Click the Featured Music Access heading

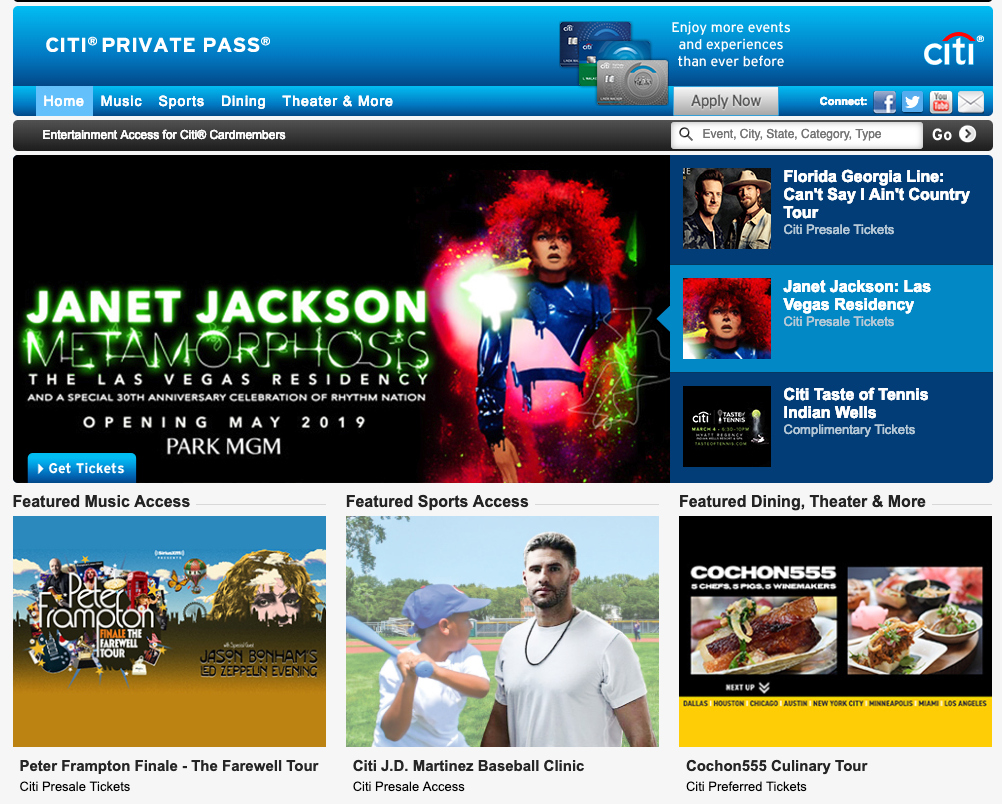click(x=102, y=502)
